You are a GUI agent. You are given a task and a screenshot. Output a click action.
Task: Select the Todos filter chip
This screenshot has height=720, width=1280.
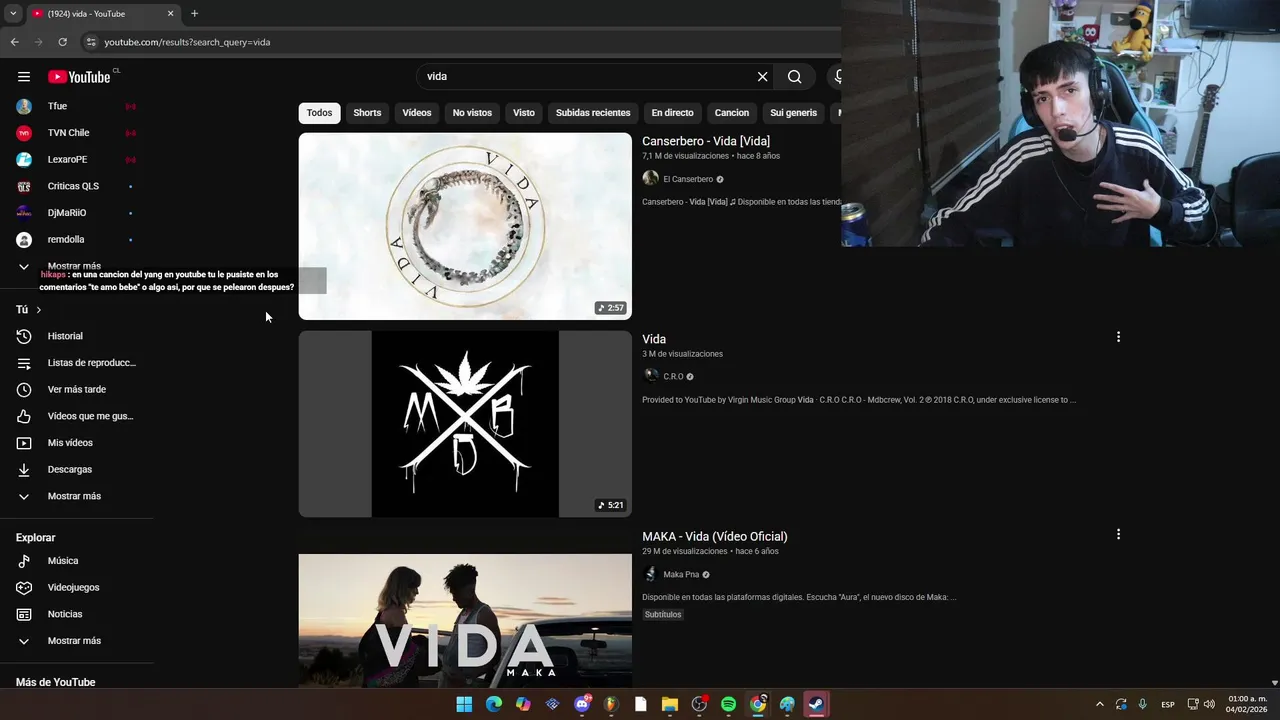coord(319,113)
